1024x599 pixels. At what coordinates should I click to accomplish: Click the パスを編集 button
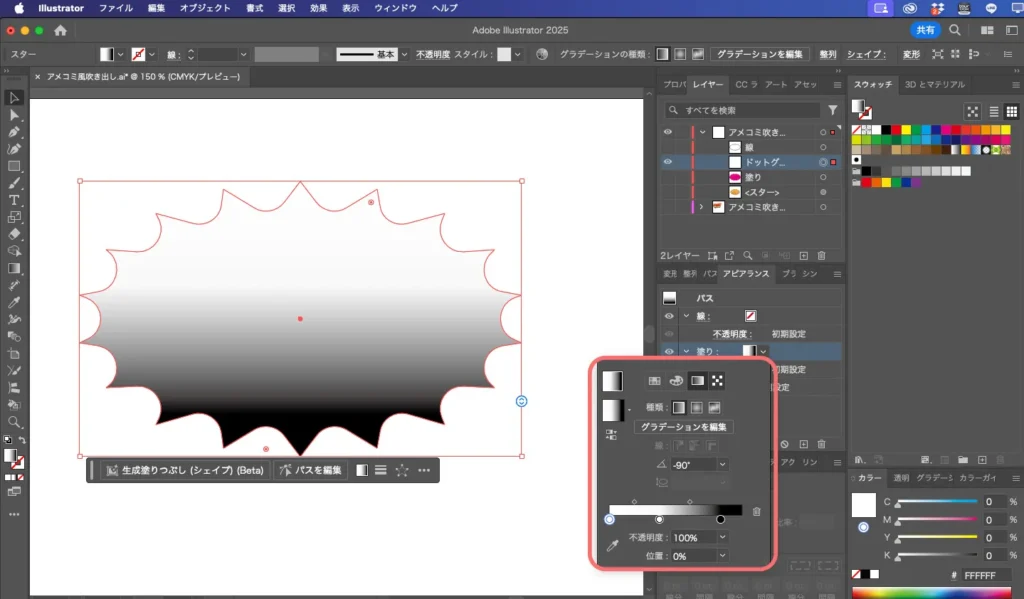(x=311, y=470)
